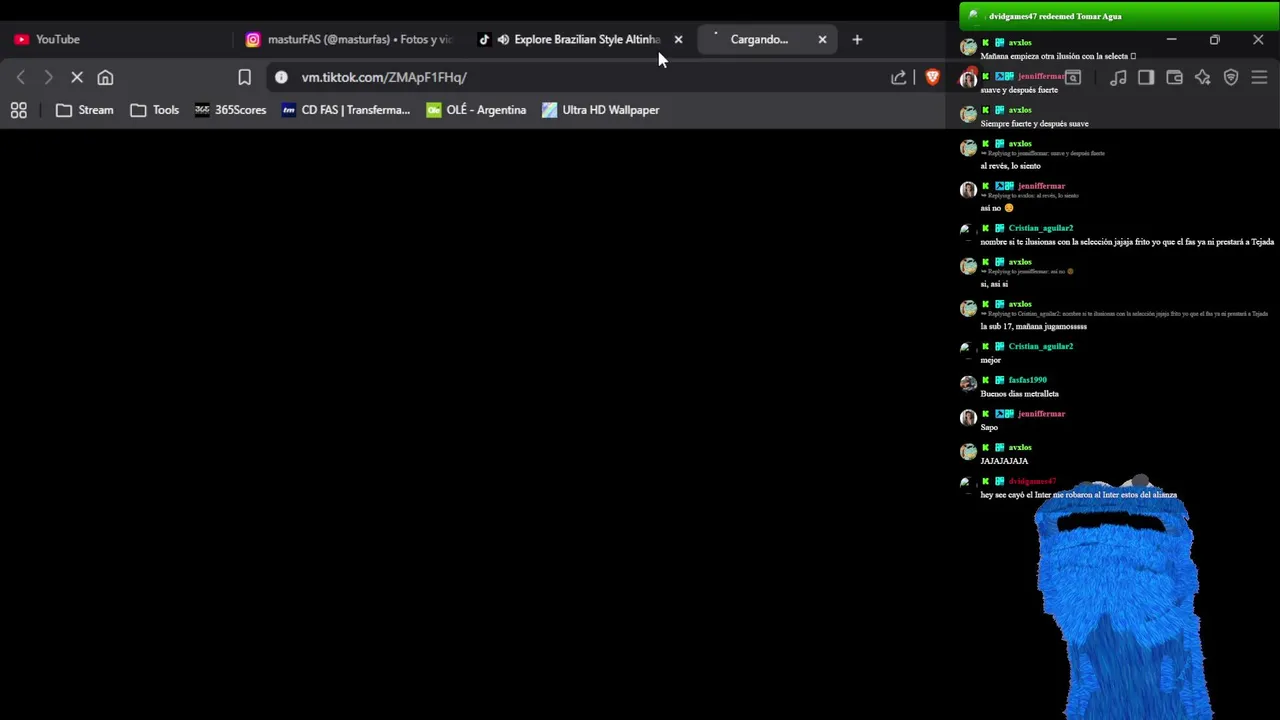Open the 365Scores bookmark
The height and width of the screenshot is (720, 1280).
point(230,110)
